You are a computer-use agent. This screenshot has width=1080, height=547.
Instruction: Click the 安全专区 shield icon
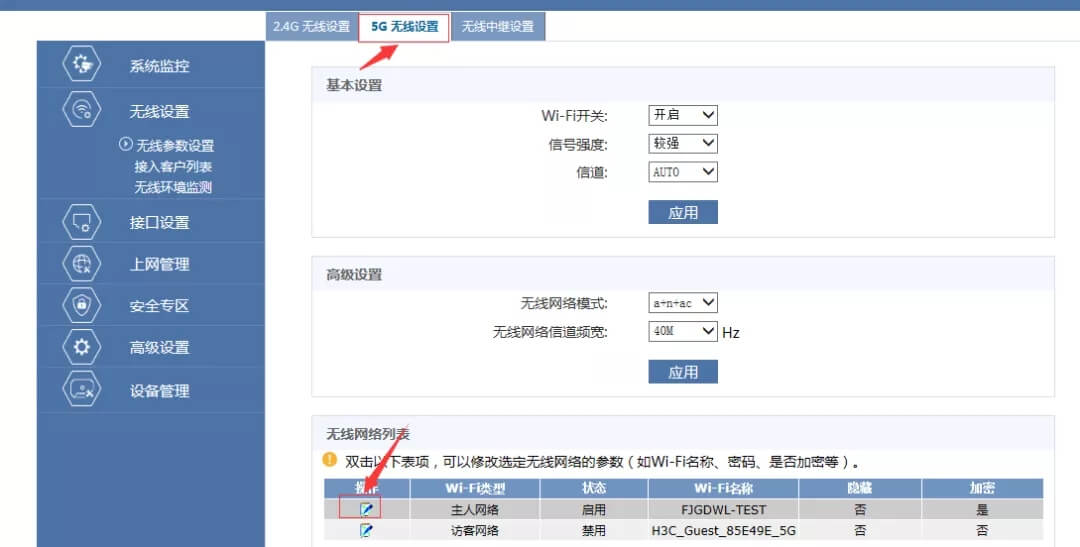pyautogui.click(x=82, y=305)
